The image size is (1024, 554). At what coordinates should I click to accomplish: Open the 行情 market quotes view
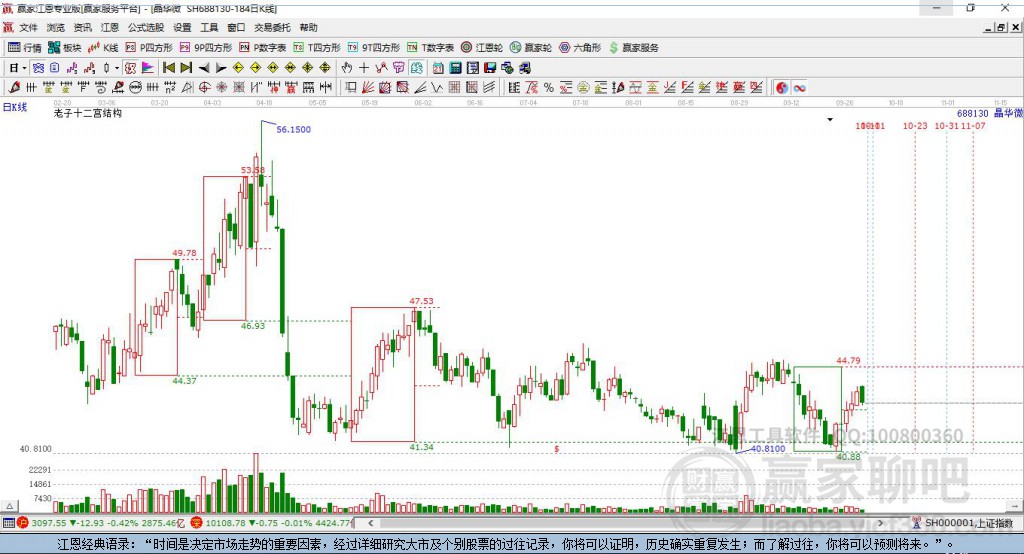pyautogui.click(x=24, y=48)
